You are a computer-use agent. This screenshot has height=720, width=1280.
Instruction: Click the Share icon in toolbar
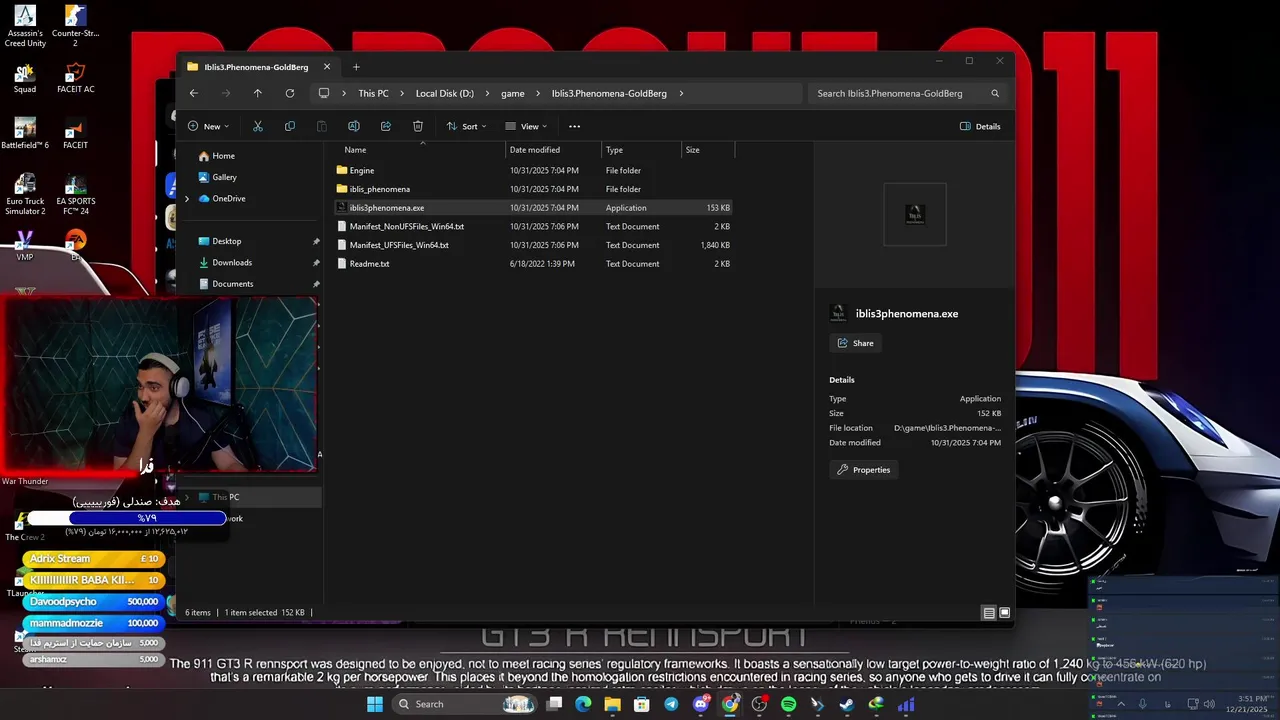tap(386, 126)
